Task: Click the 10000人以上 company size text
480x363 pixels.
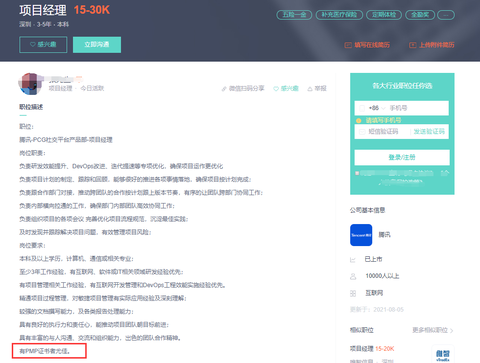Action: click(x=382, y=276)
